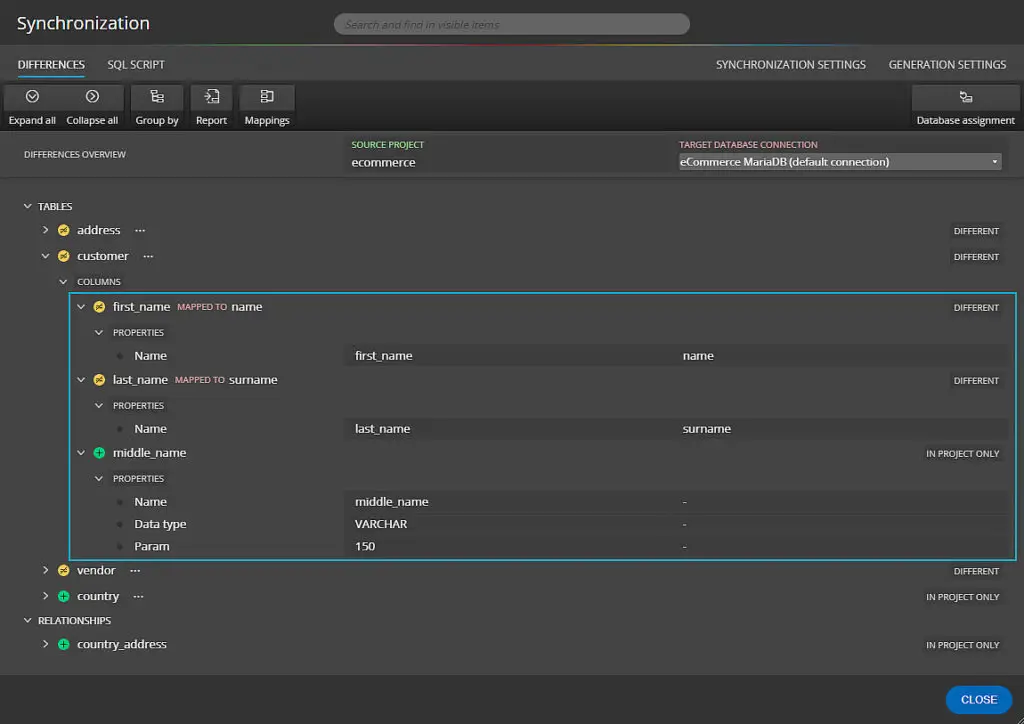Click the Expand all toolbar icon
The width and height of the screenshot is (1024, 724).
tap(32, 97)
